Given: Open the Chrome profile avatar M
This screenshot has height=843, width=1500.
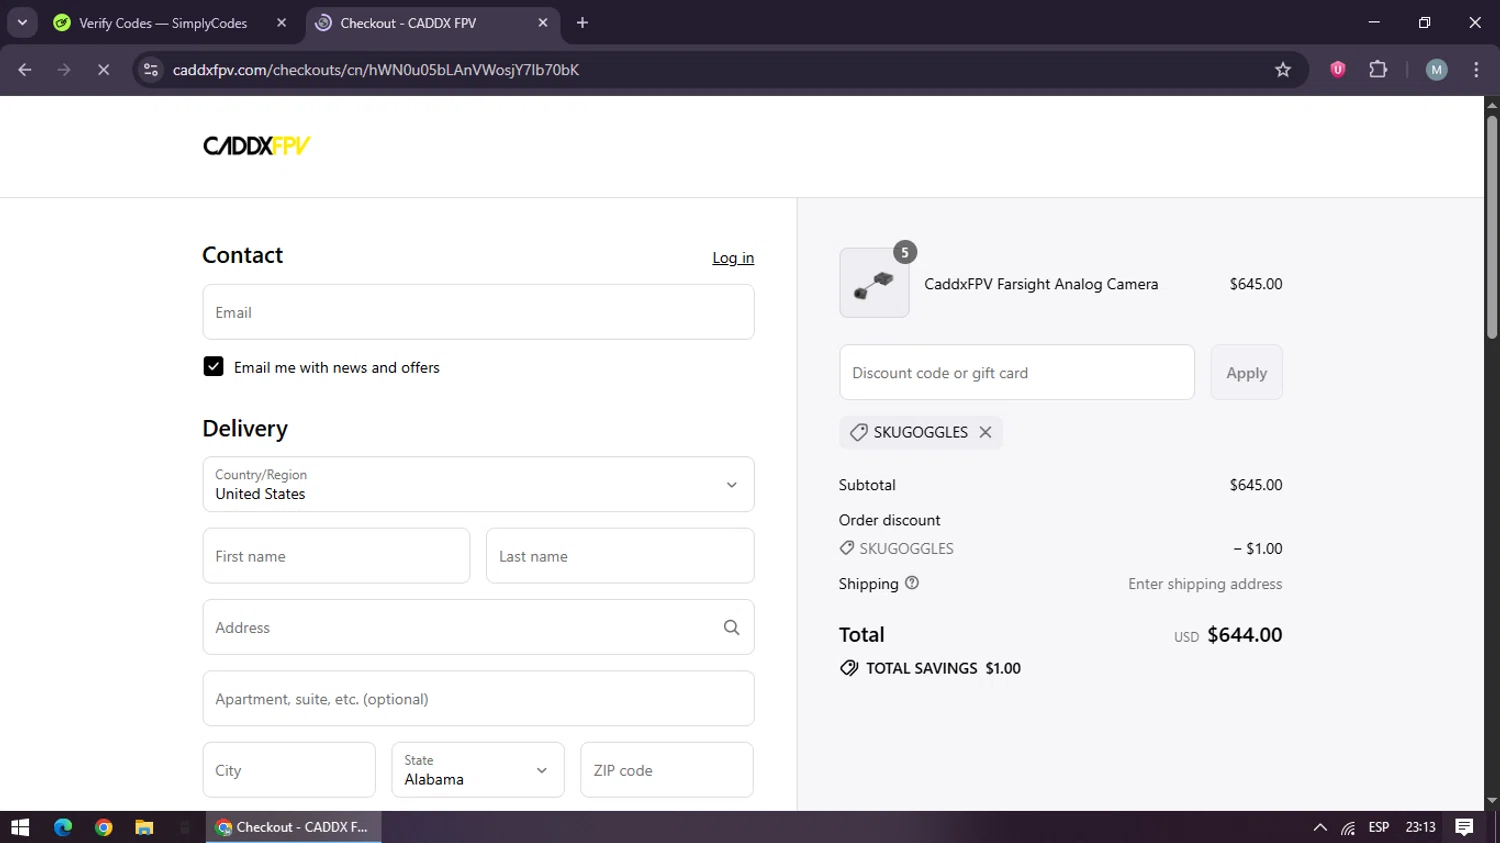Looking at the screenshot, I should pyautogui.click(x=1436, y=69).
